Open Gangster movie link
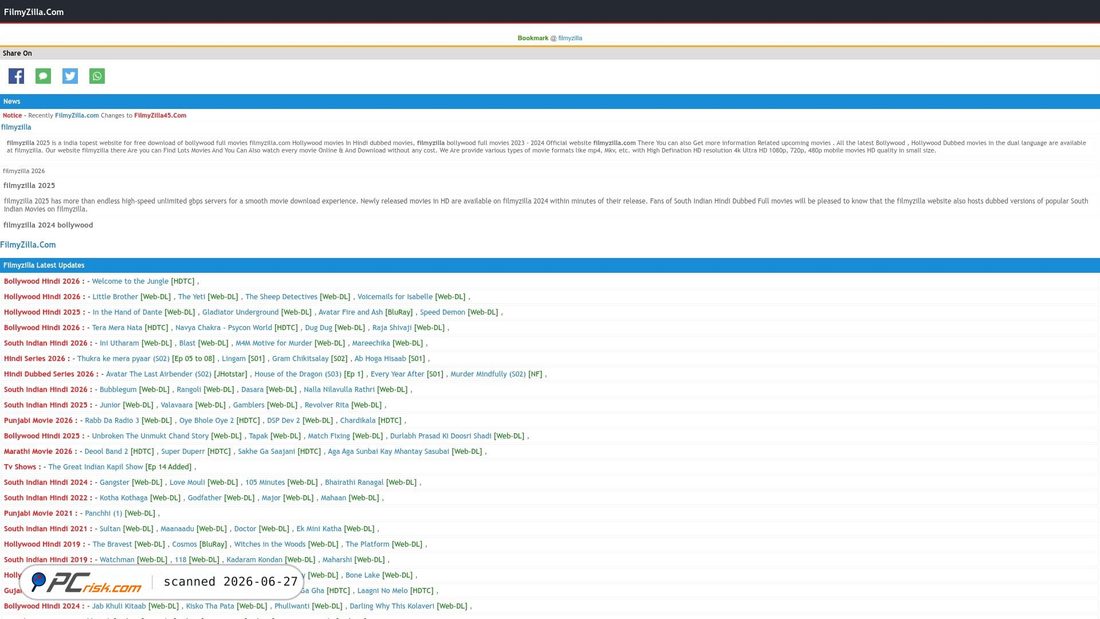 [114, 482]
